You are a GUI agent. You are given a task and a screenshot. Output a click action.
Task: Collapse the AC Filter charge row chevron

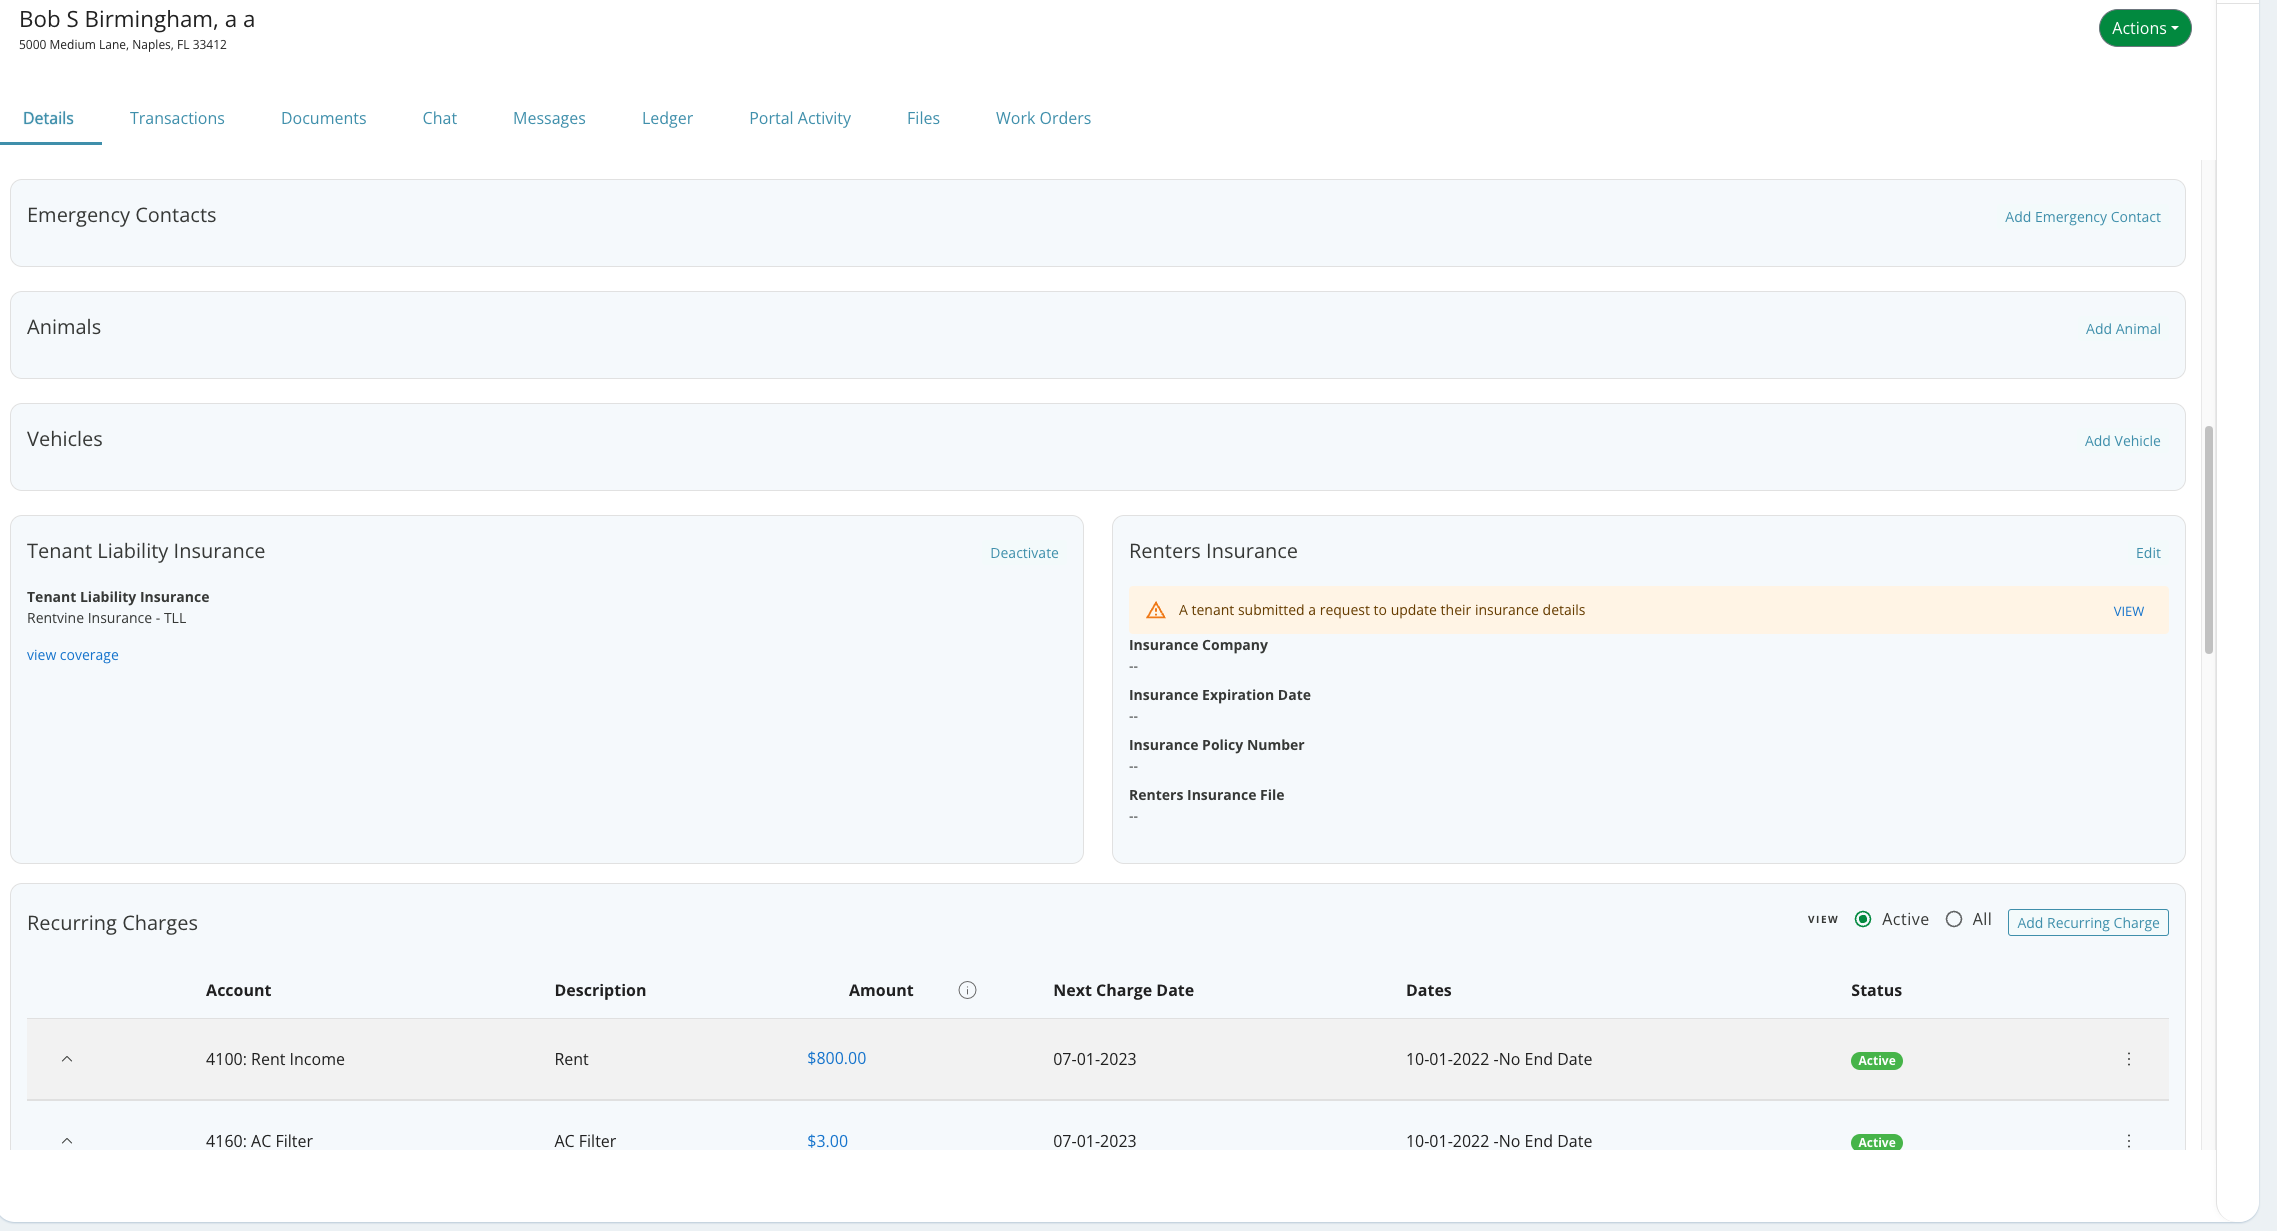(x=67, y=1141)
